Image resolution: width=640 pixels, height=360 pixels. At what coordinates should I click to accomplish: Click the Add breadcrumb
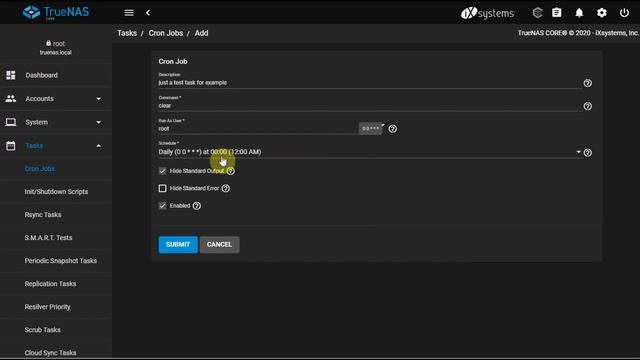pyautogui.click(x=201, y=33)
